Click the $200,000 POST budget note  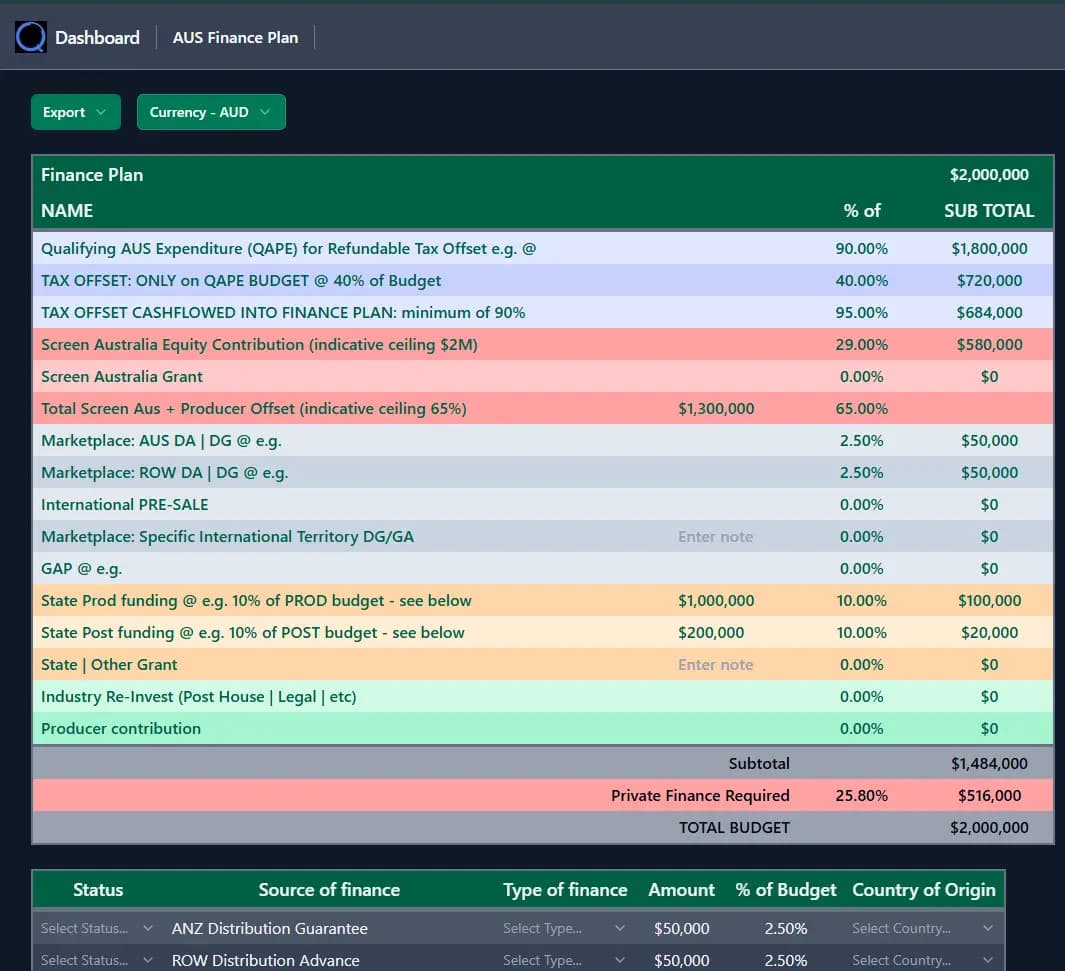coord(710,632)
